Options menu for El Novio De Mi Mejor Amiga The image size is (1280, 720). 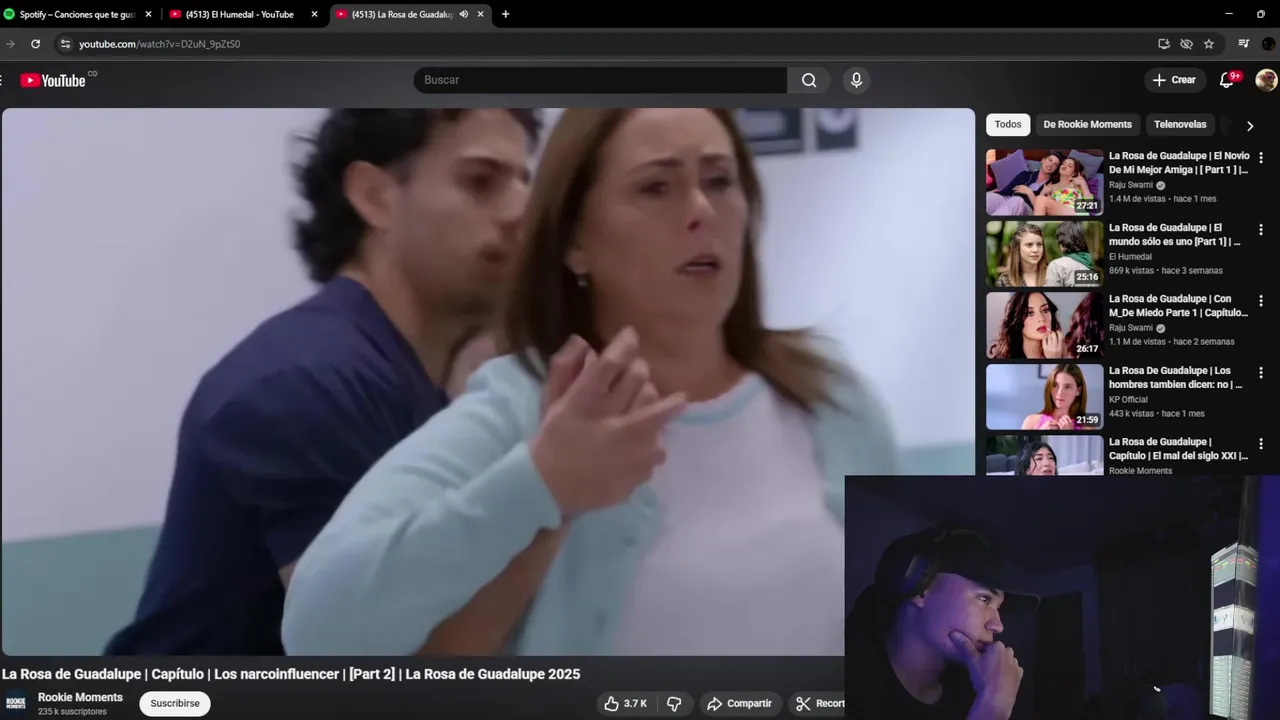[1260, 158]
